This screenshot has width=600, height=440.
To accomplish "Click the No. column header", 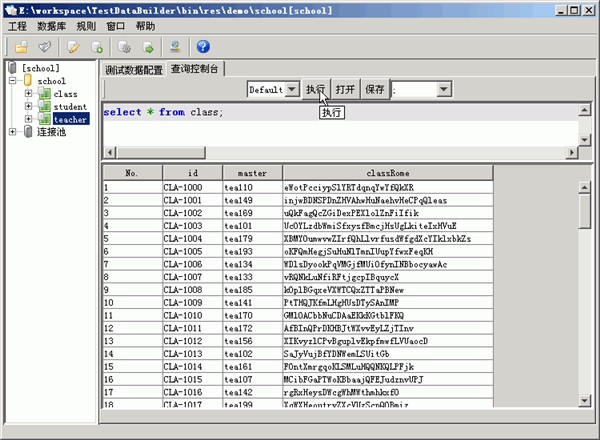I will [132, 173].
